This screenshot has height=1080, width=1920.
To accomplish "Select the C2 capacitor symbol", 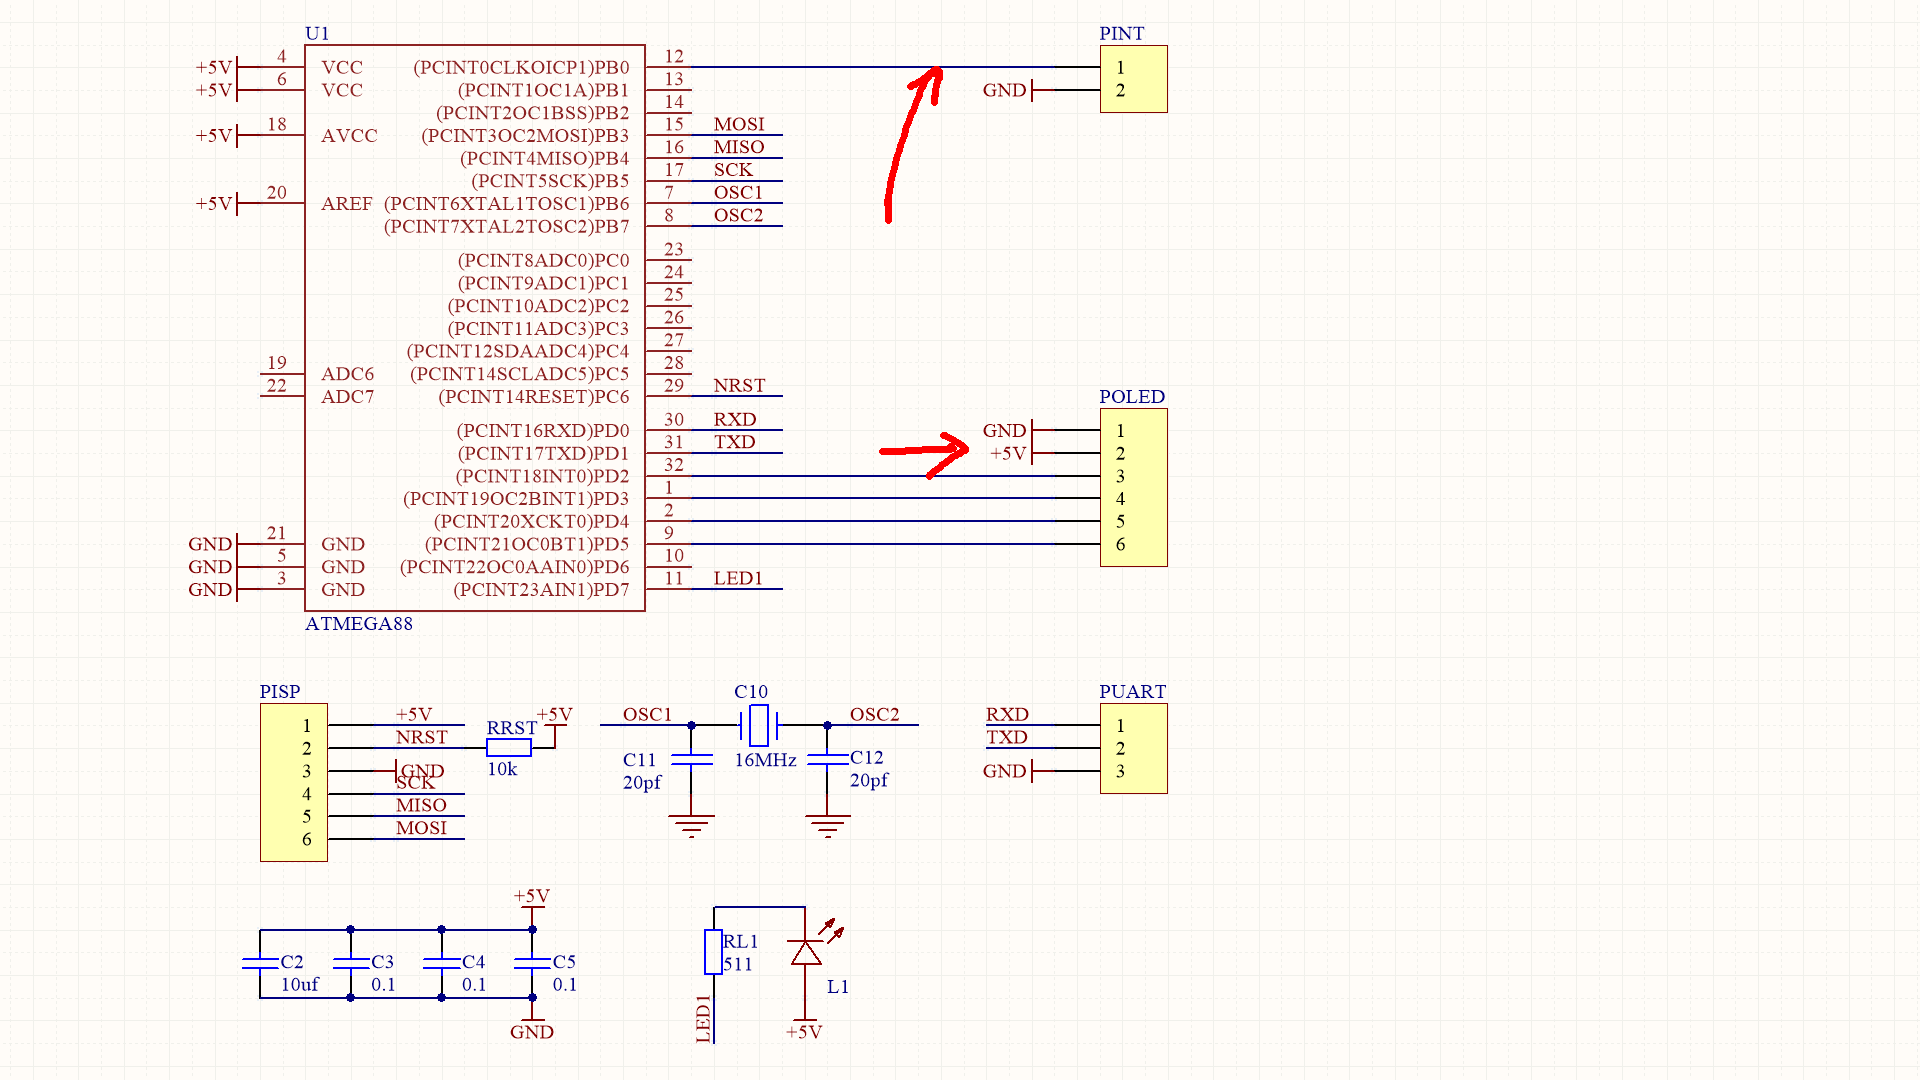I will click(x=260, y=963).
